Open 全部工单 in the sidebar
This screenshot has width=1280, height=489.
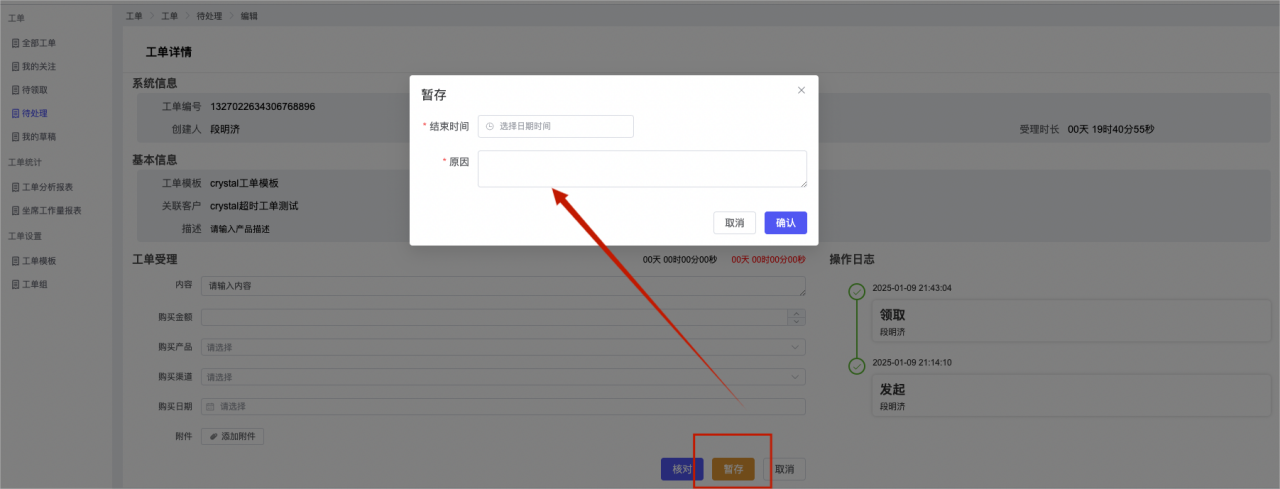tap(39, 43)
